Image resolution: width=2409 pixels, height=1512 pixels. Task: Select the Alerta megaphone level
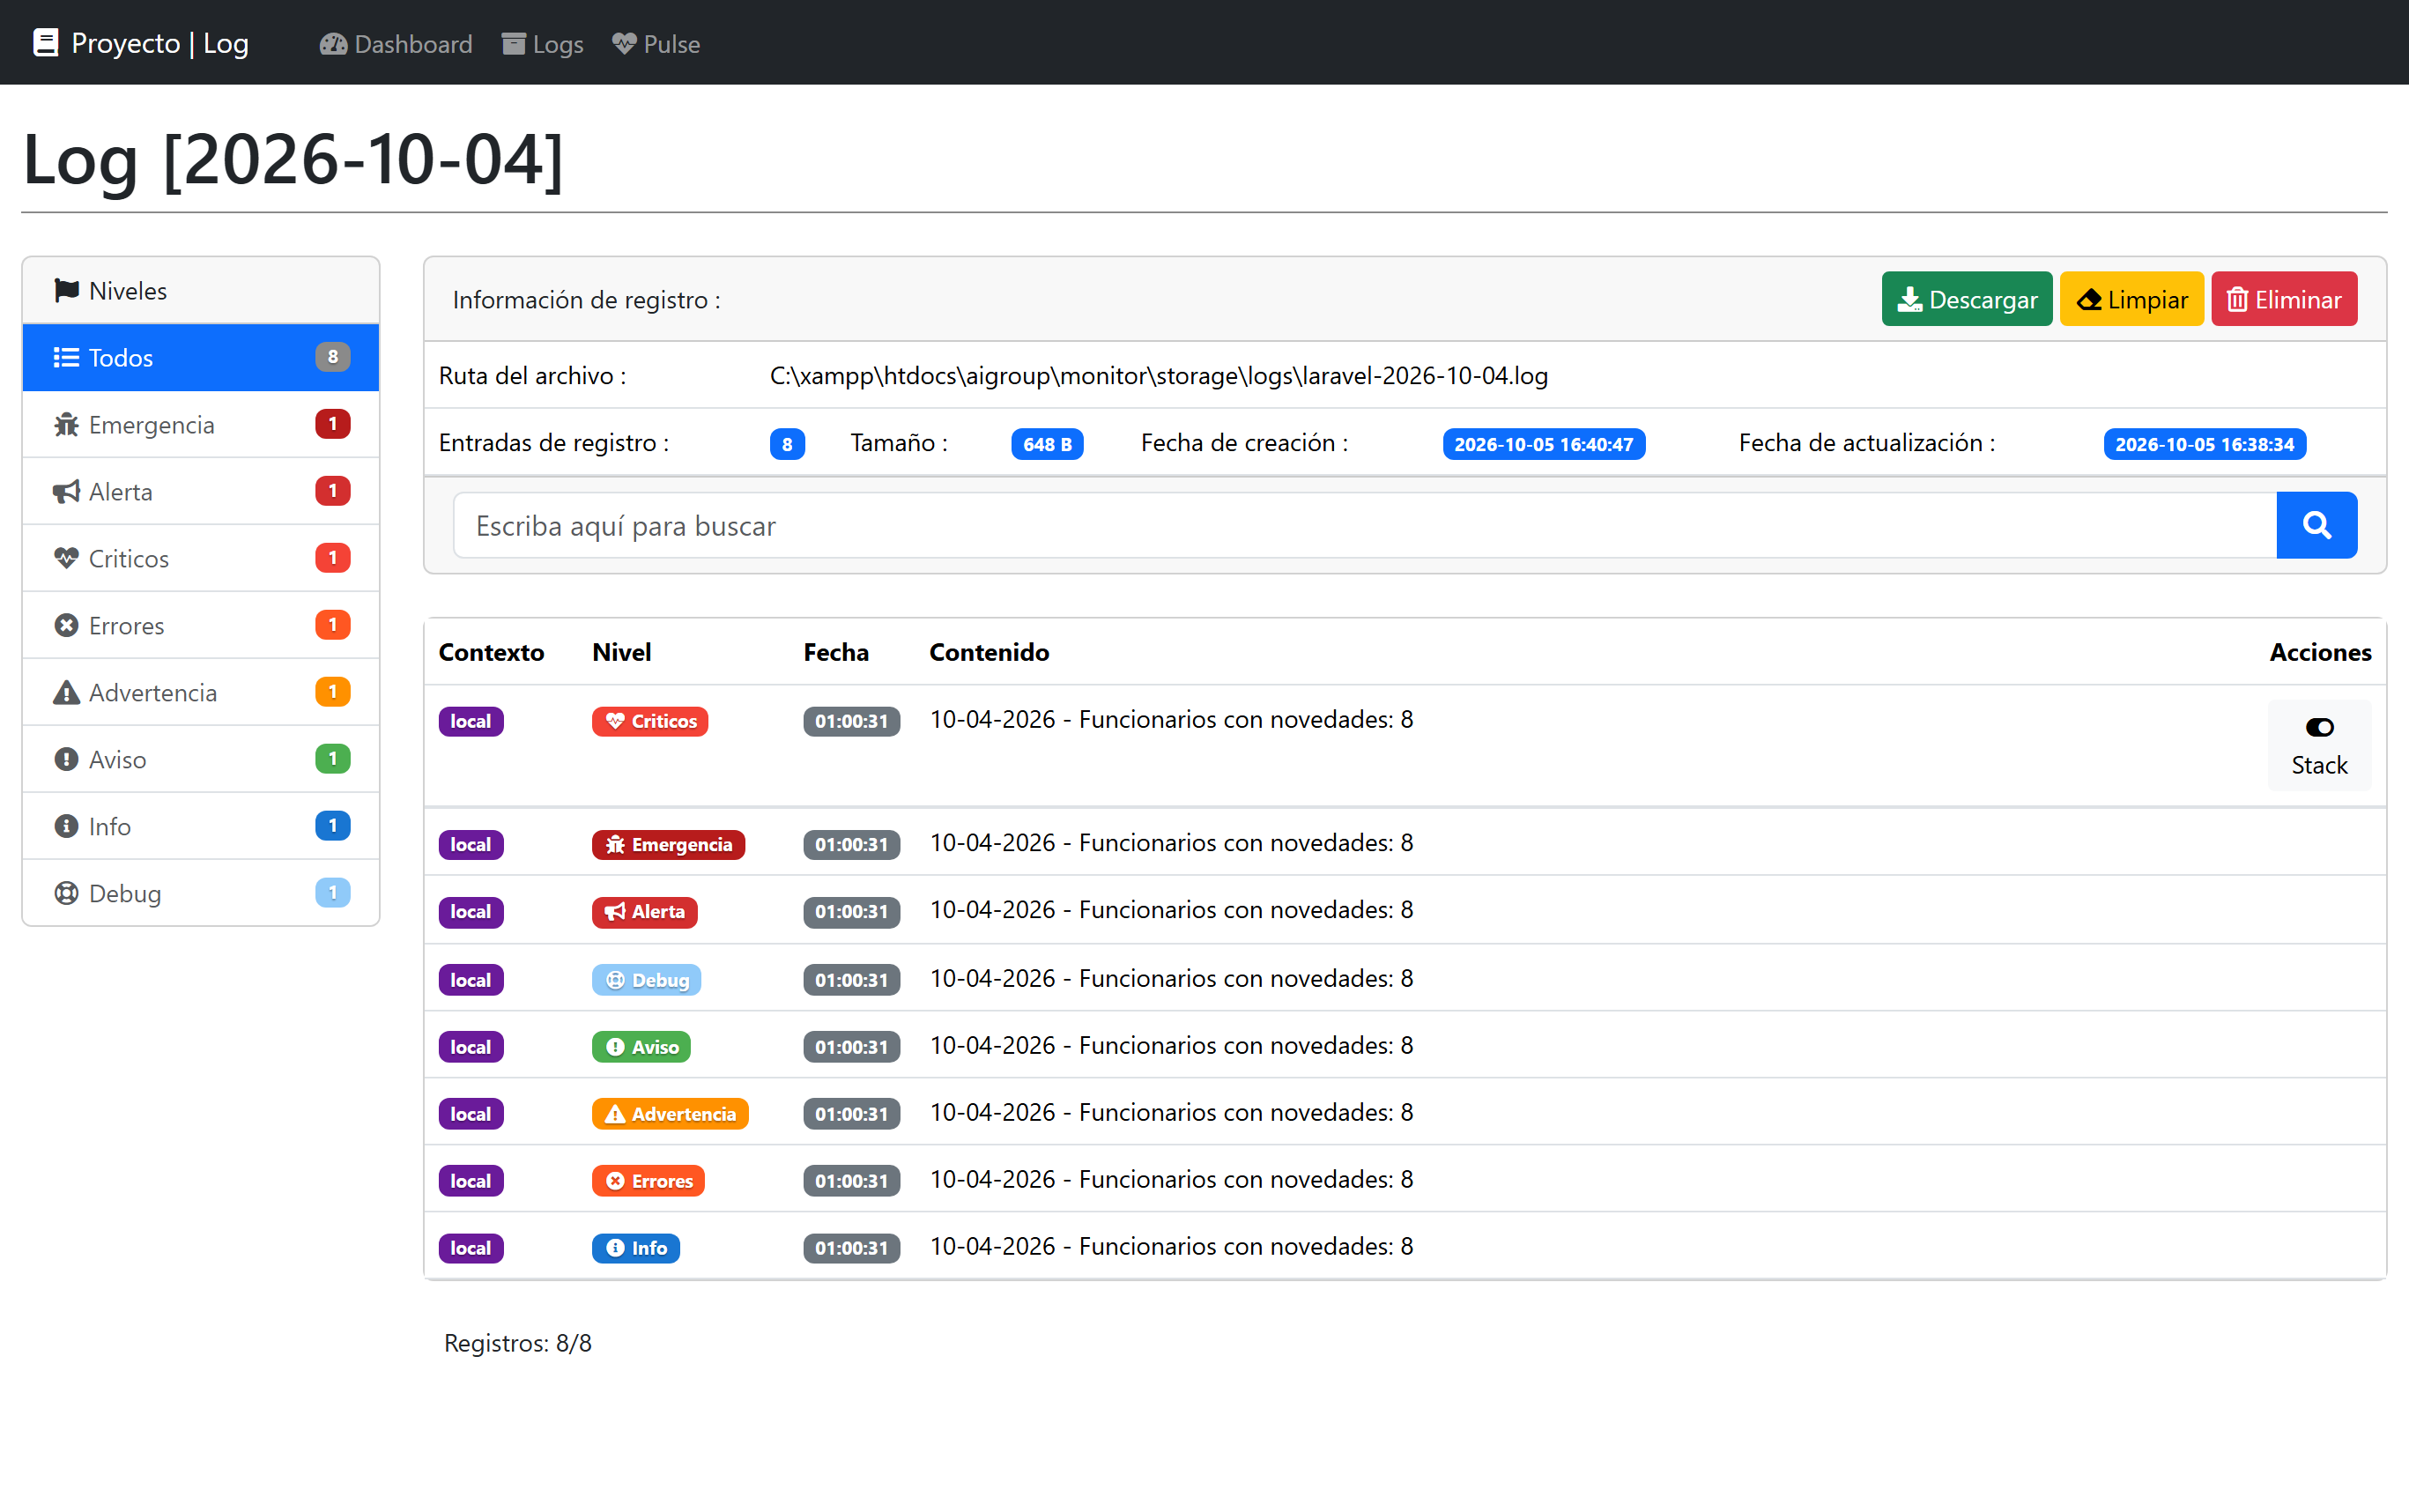click(201, 491)
